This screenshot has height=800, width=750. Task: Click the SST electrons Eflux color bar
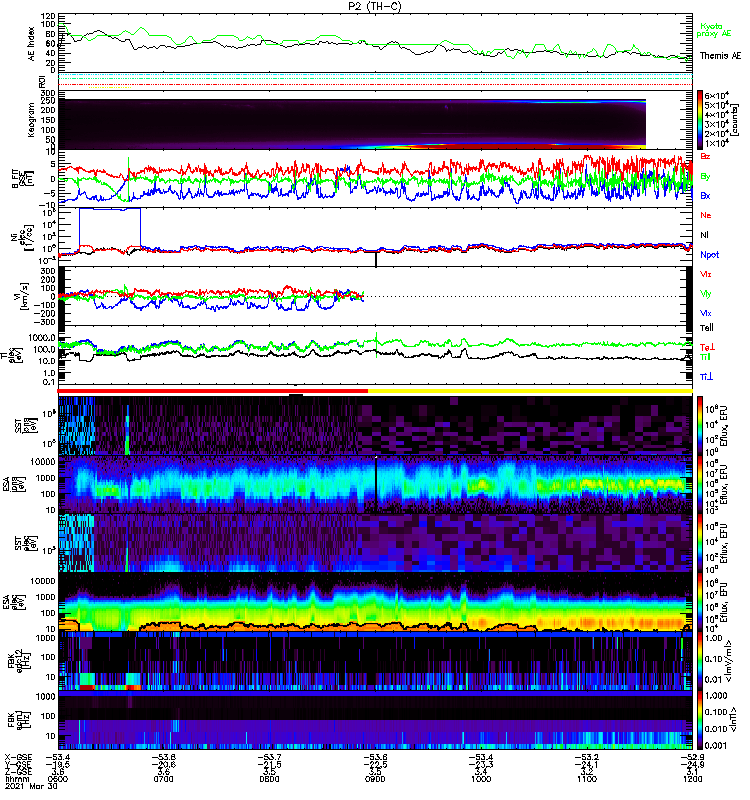[x=700, y=543]
